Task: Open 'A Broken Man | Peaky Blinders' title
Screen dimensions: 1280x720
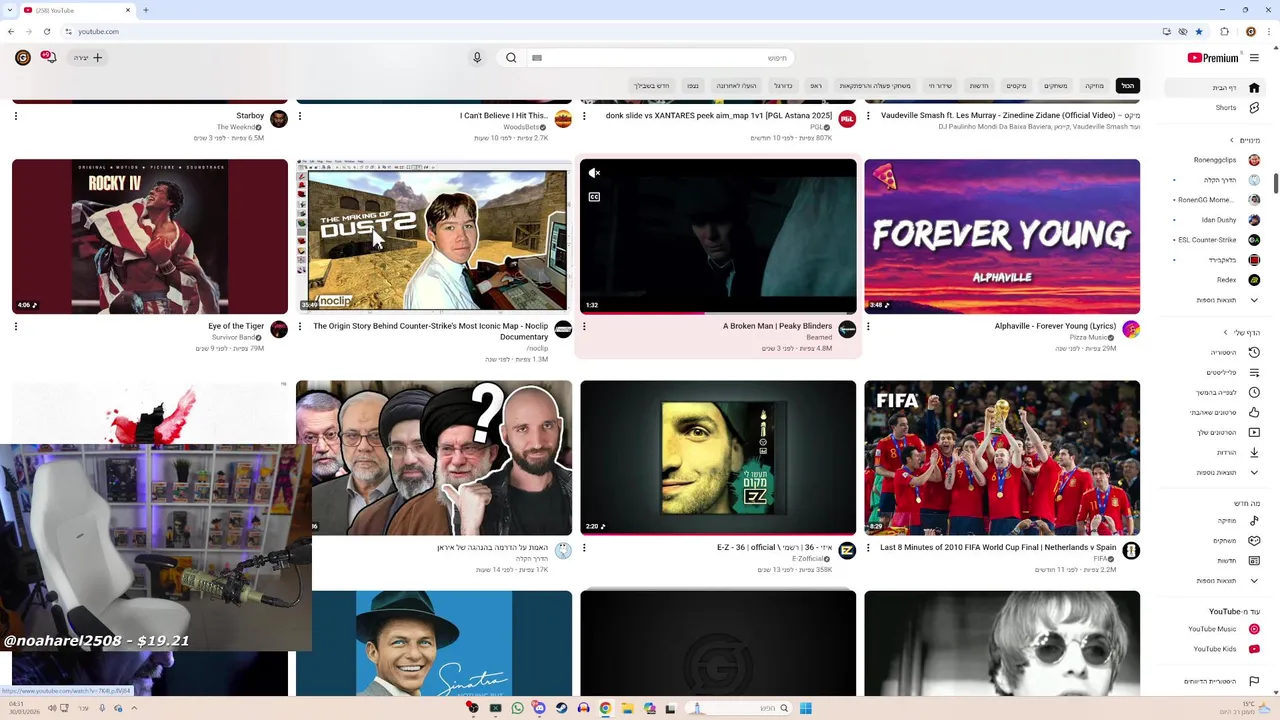Action: tap(777, 326)
